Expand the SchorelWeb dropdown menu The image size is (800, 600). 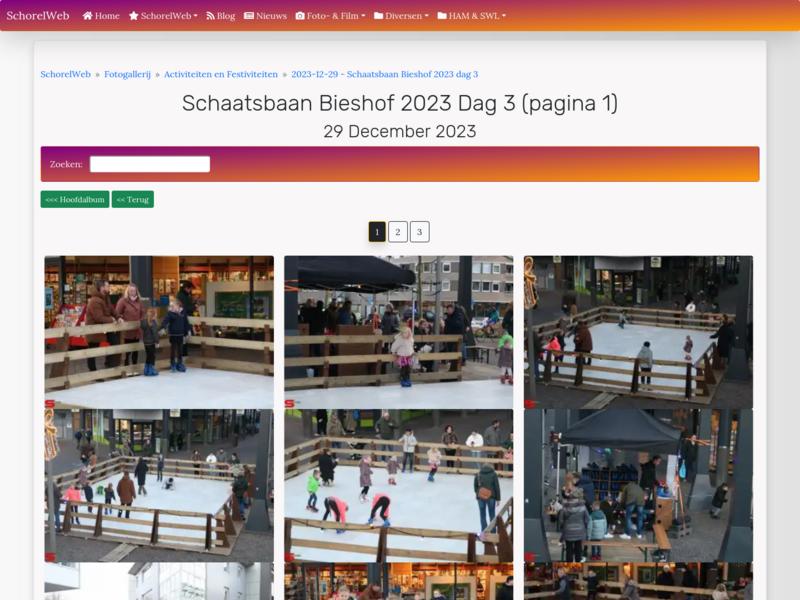(x=163, y=16)
